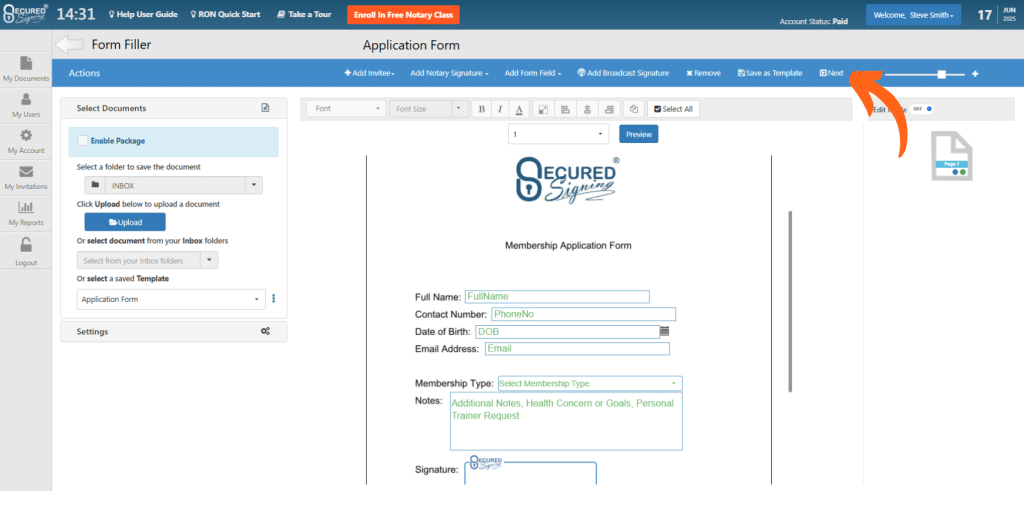The width and height of the screenshot is (1024, 514).
Task: Click the DOB date field
Action: click(567, 332)
